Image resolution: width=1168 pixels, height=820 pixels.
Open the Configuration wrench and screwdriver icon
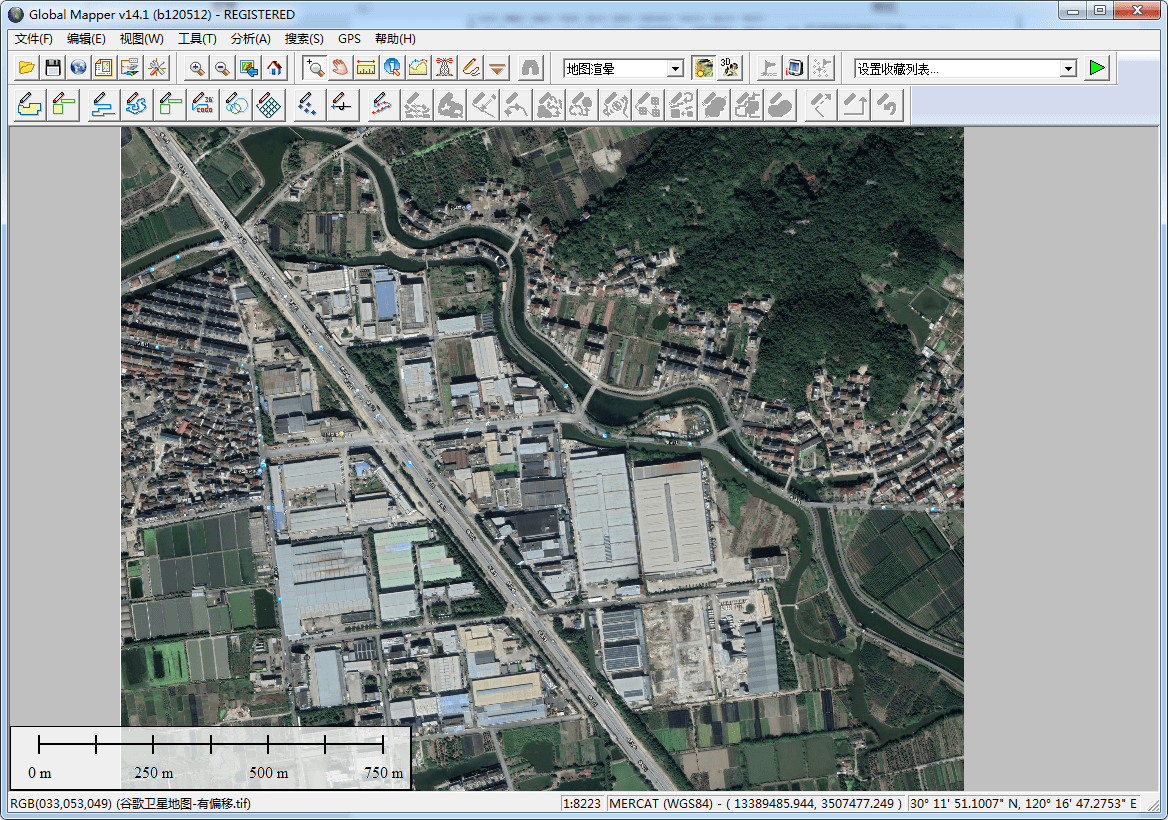click(156, 68)
